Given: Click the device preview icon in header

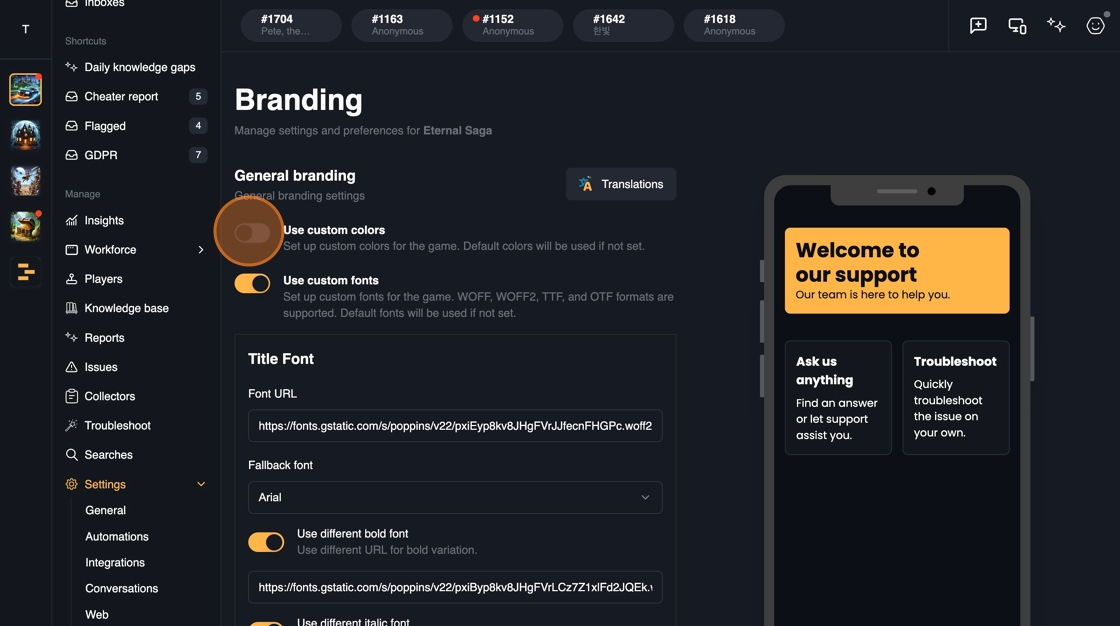Looking at the screenshot, I should [x=1017, y=26].
